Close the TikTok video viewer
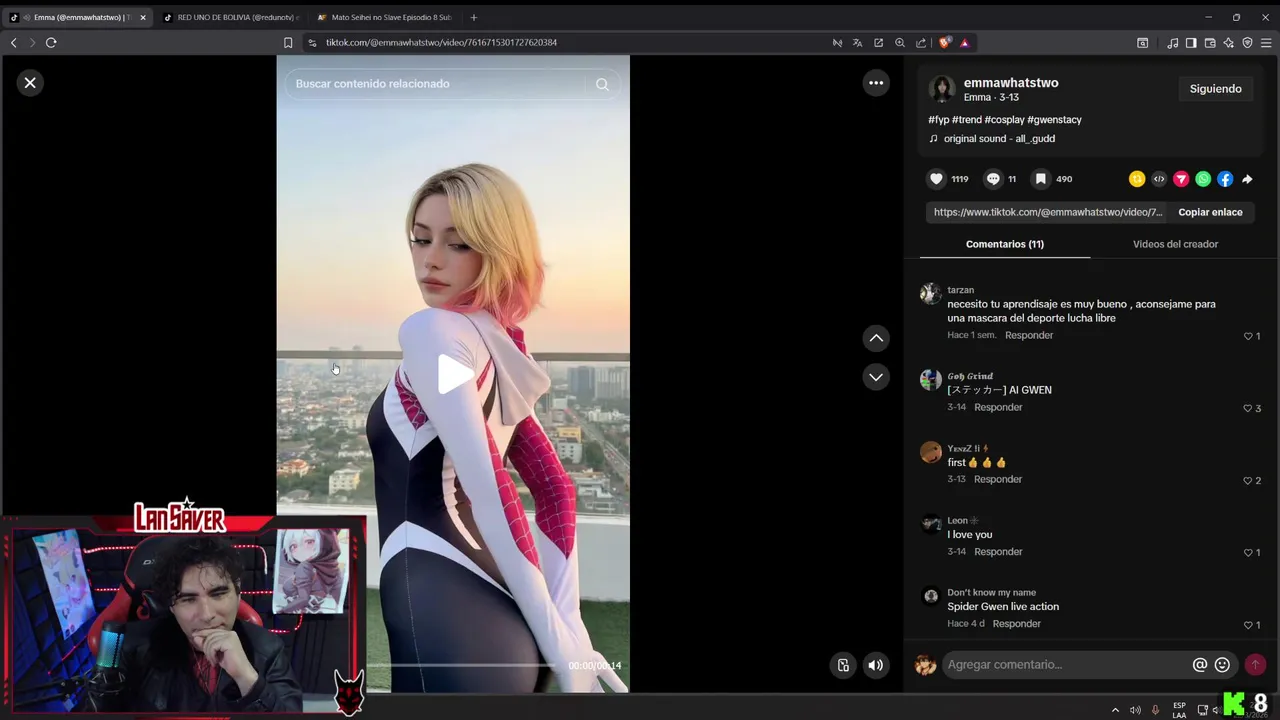This screenshot has height=720, width=1280. click(30, 83)
